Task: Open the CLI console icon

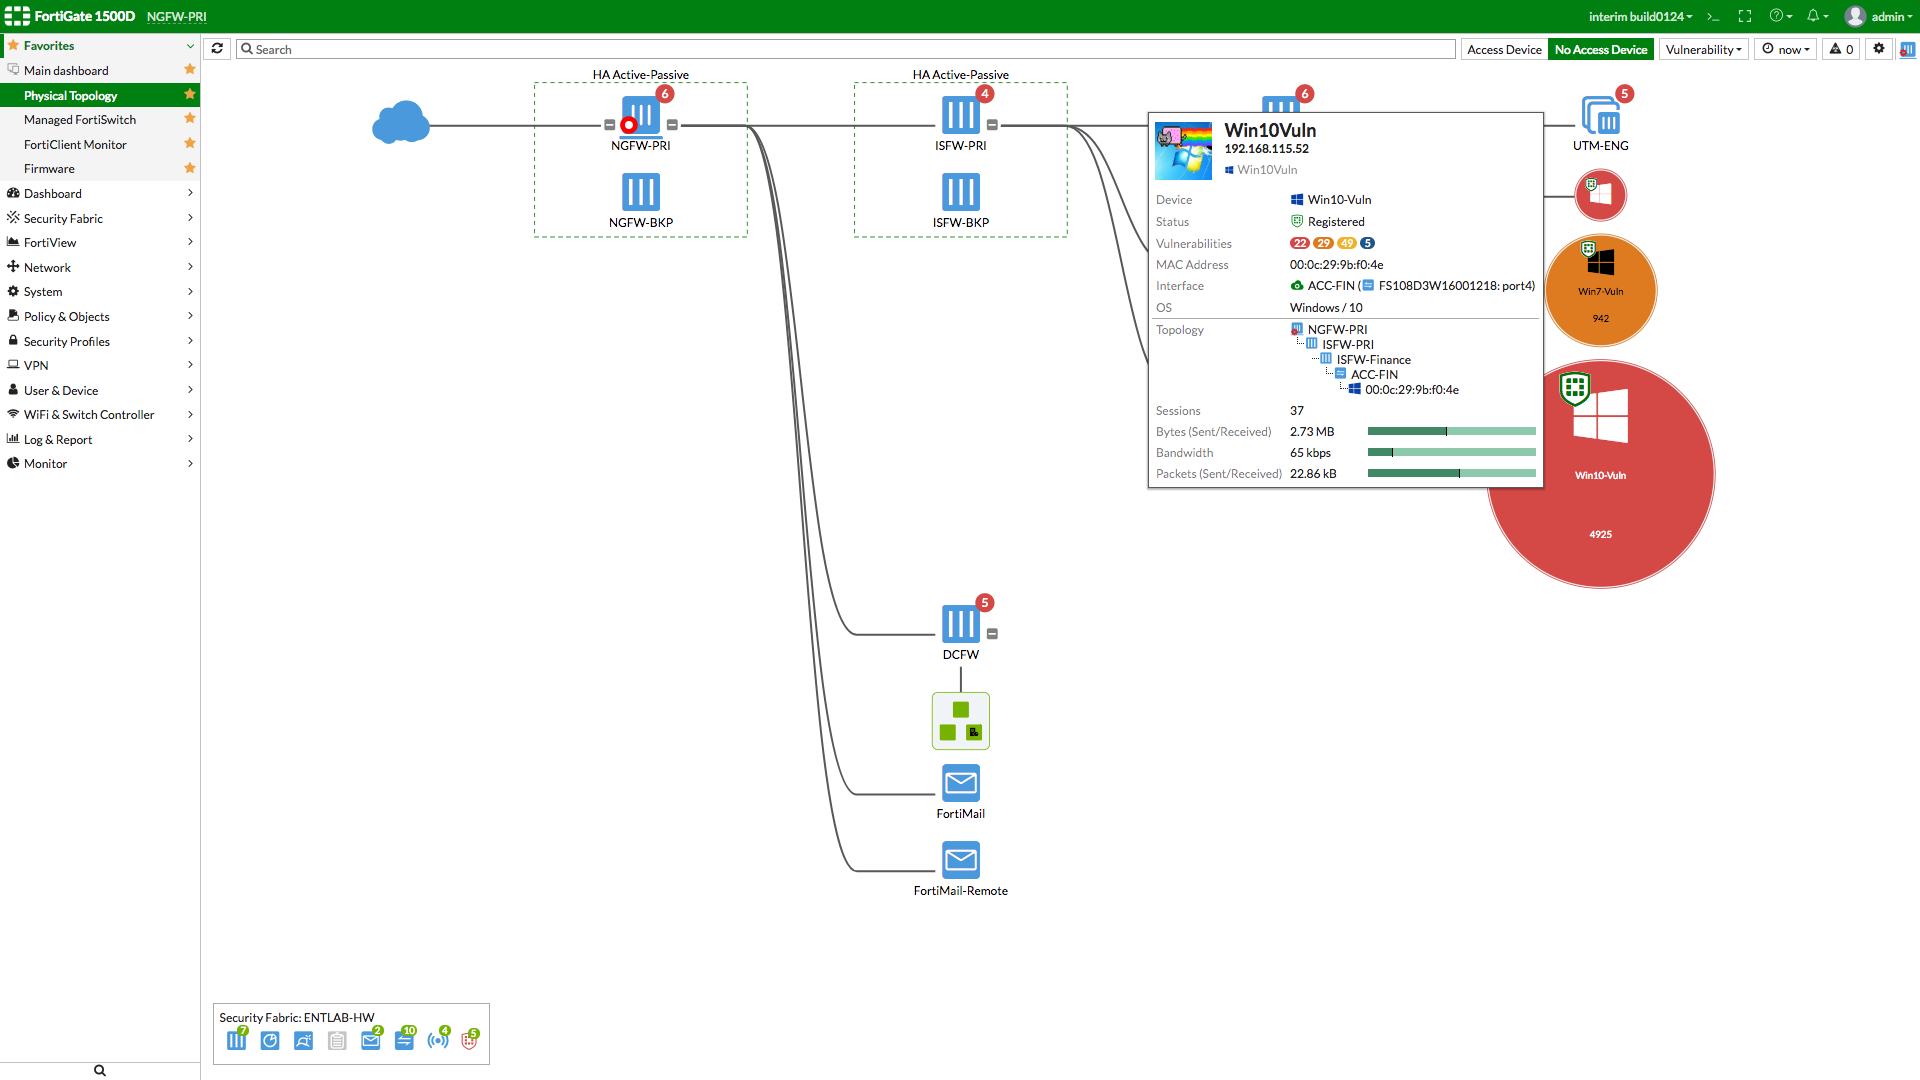Action: (x=1713, y=17)
